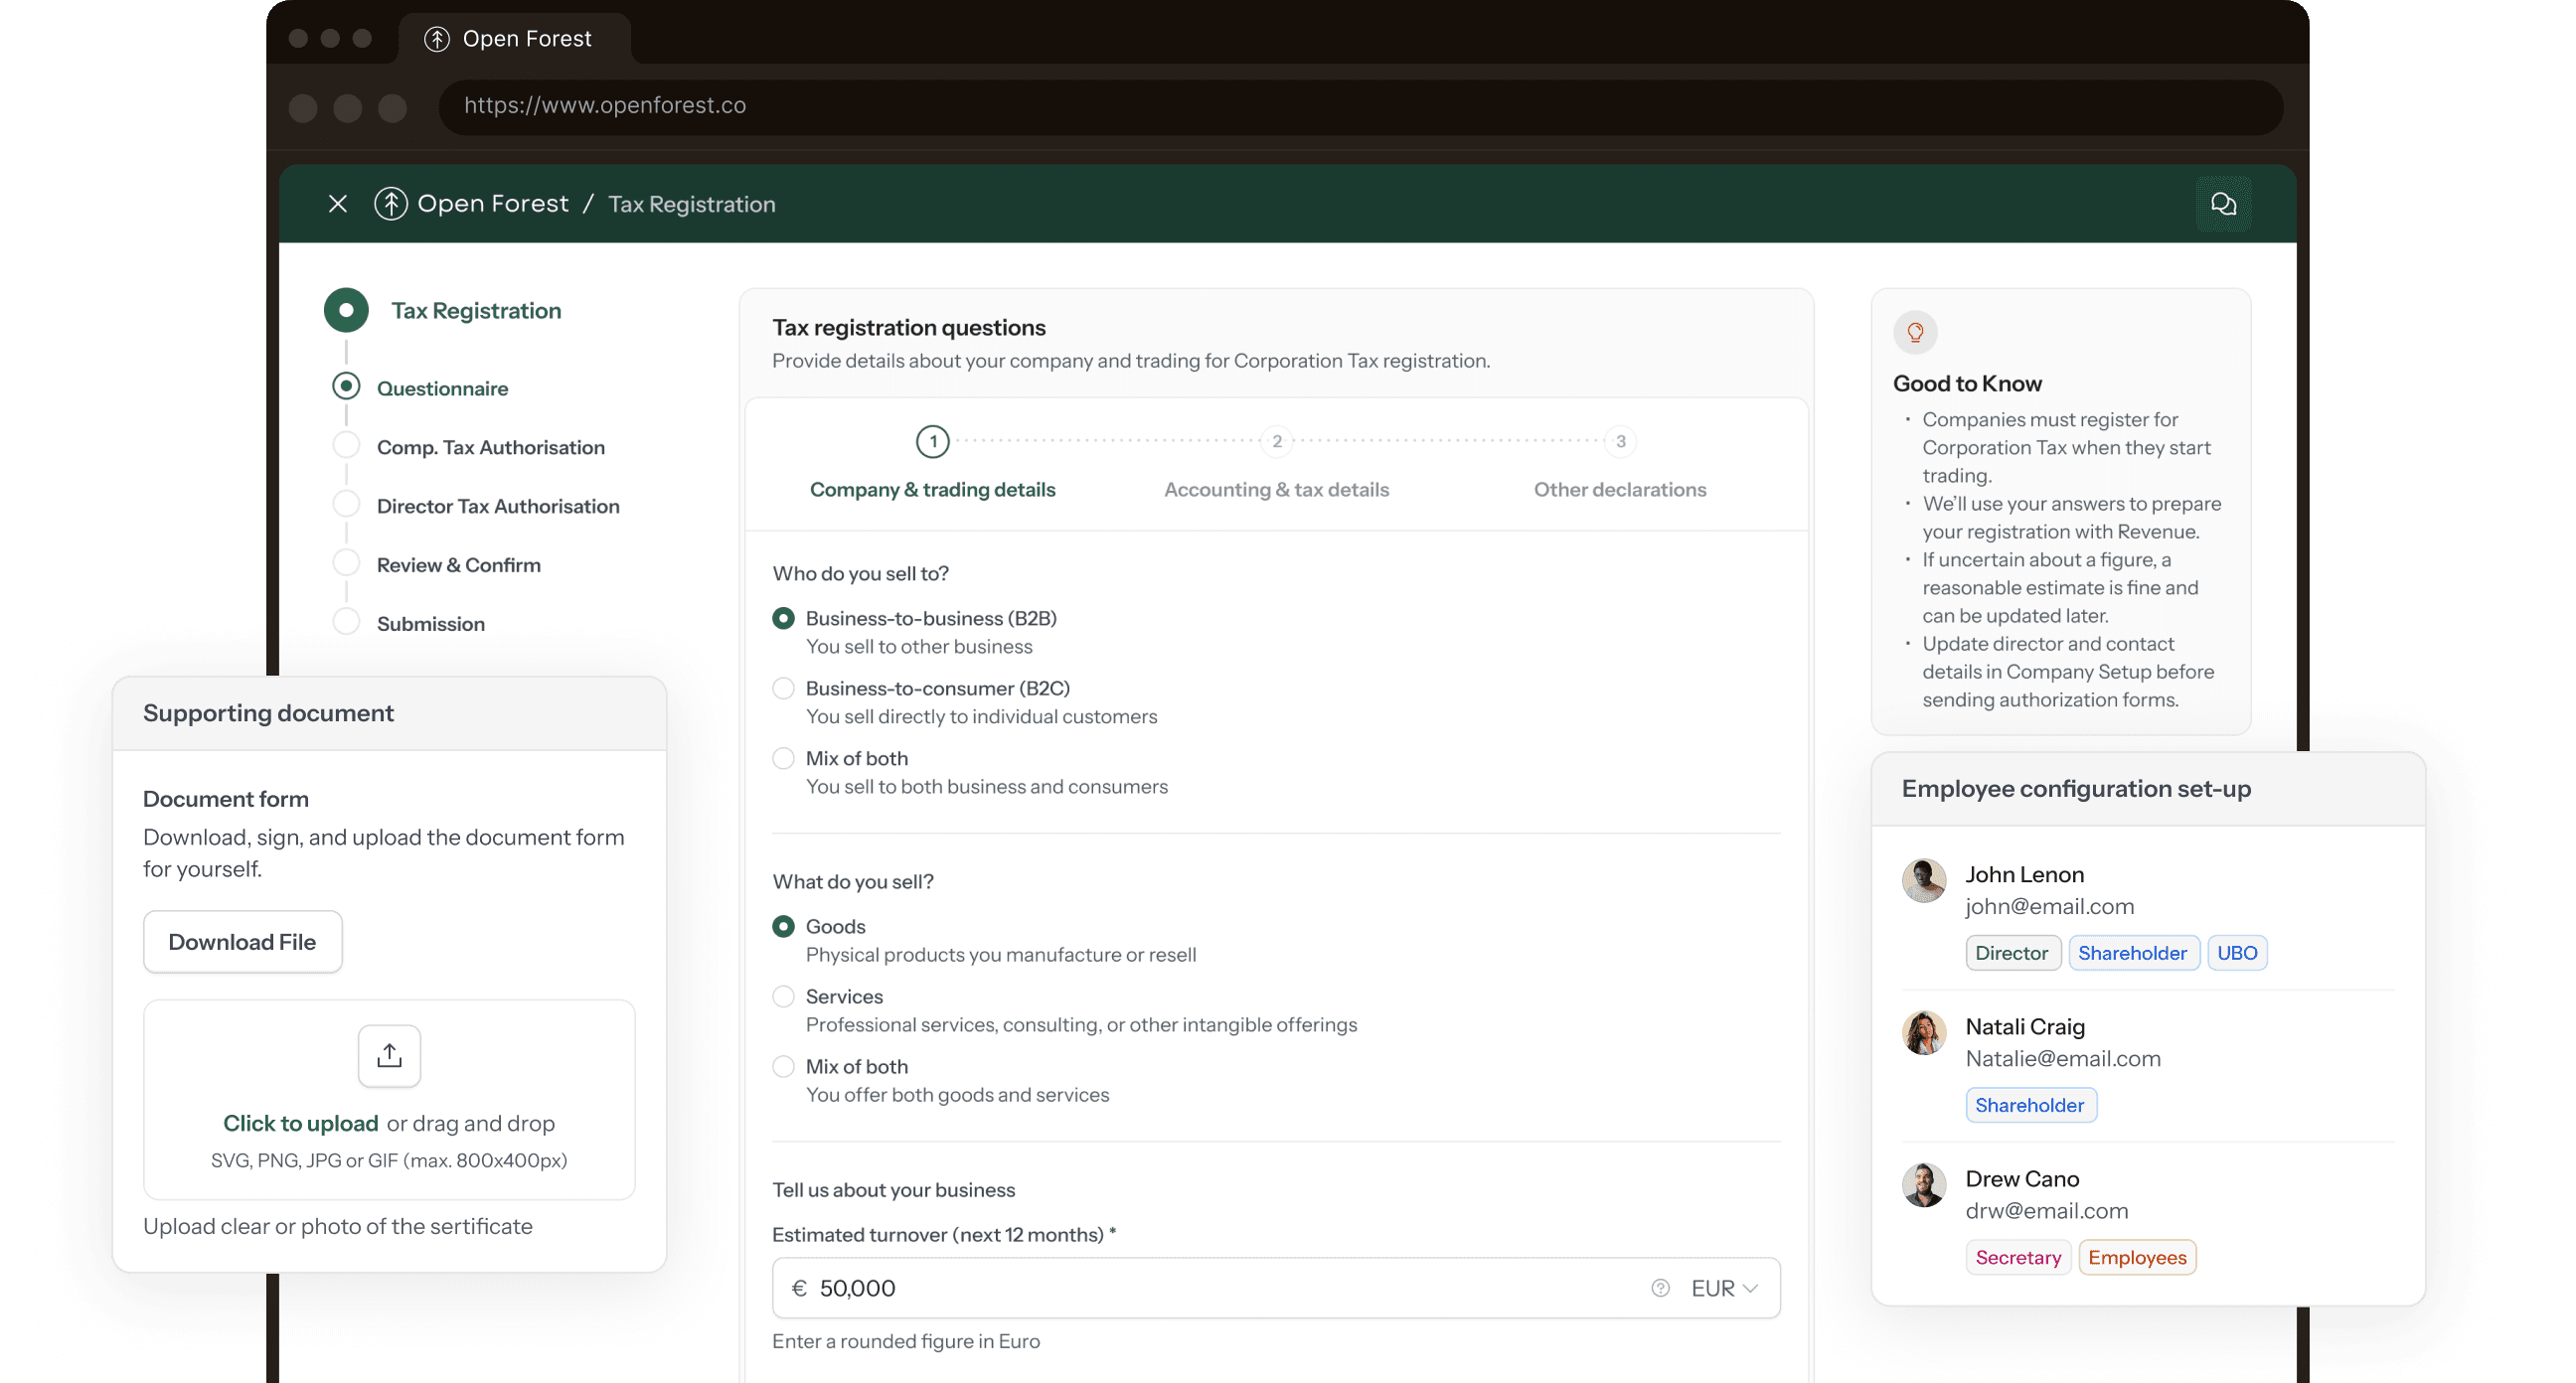Click the 'Enter a rounded figure in Euro' hint

(x=906, y=1341)
